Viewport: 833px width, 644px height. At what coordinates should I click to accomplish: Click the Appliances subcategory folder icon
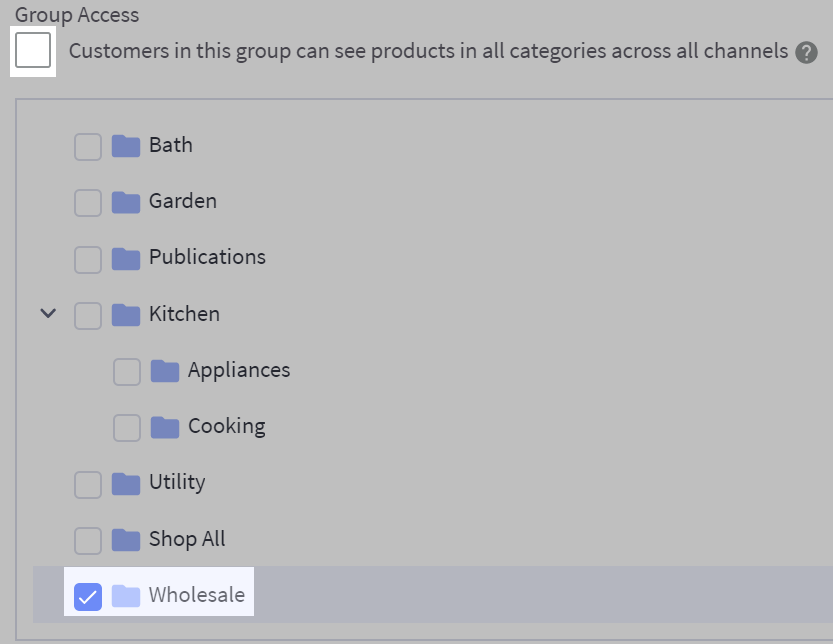[164, 370]
